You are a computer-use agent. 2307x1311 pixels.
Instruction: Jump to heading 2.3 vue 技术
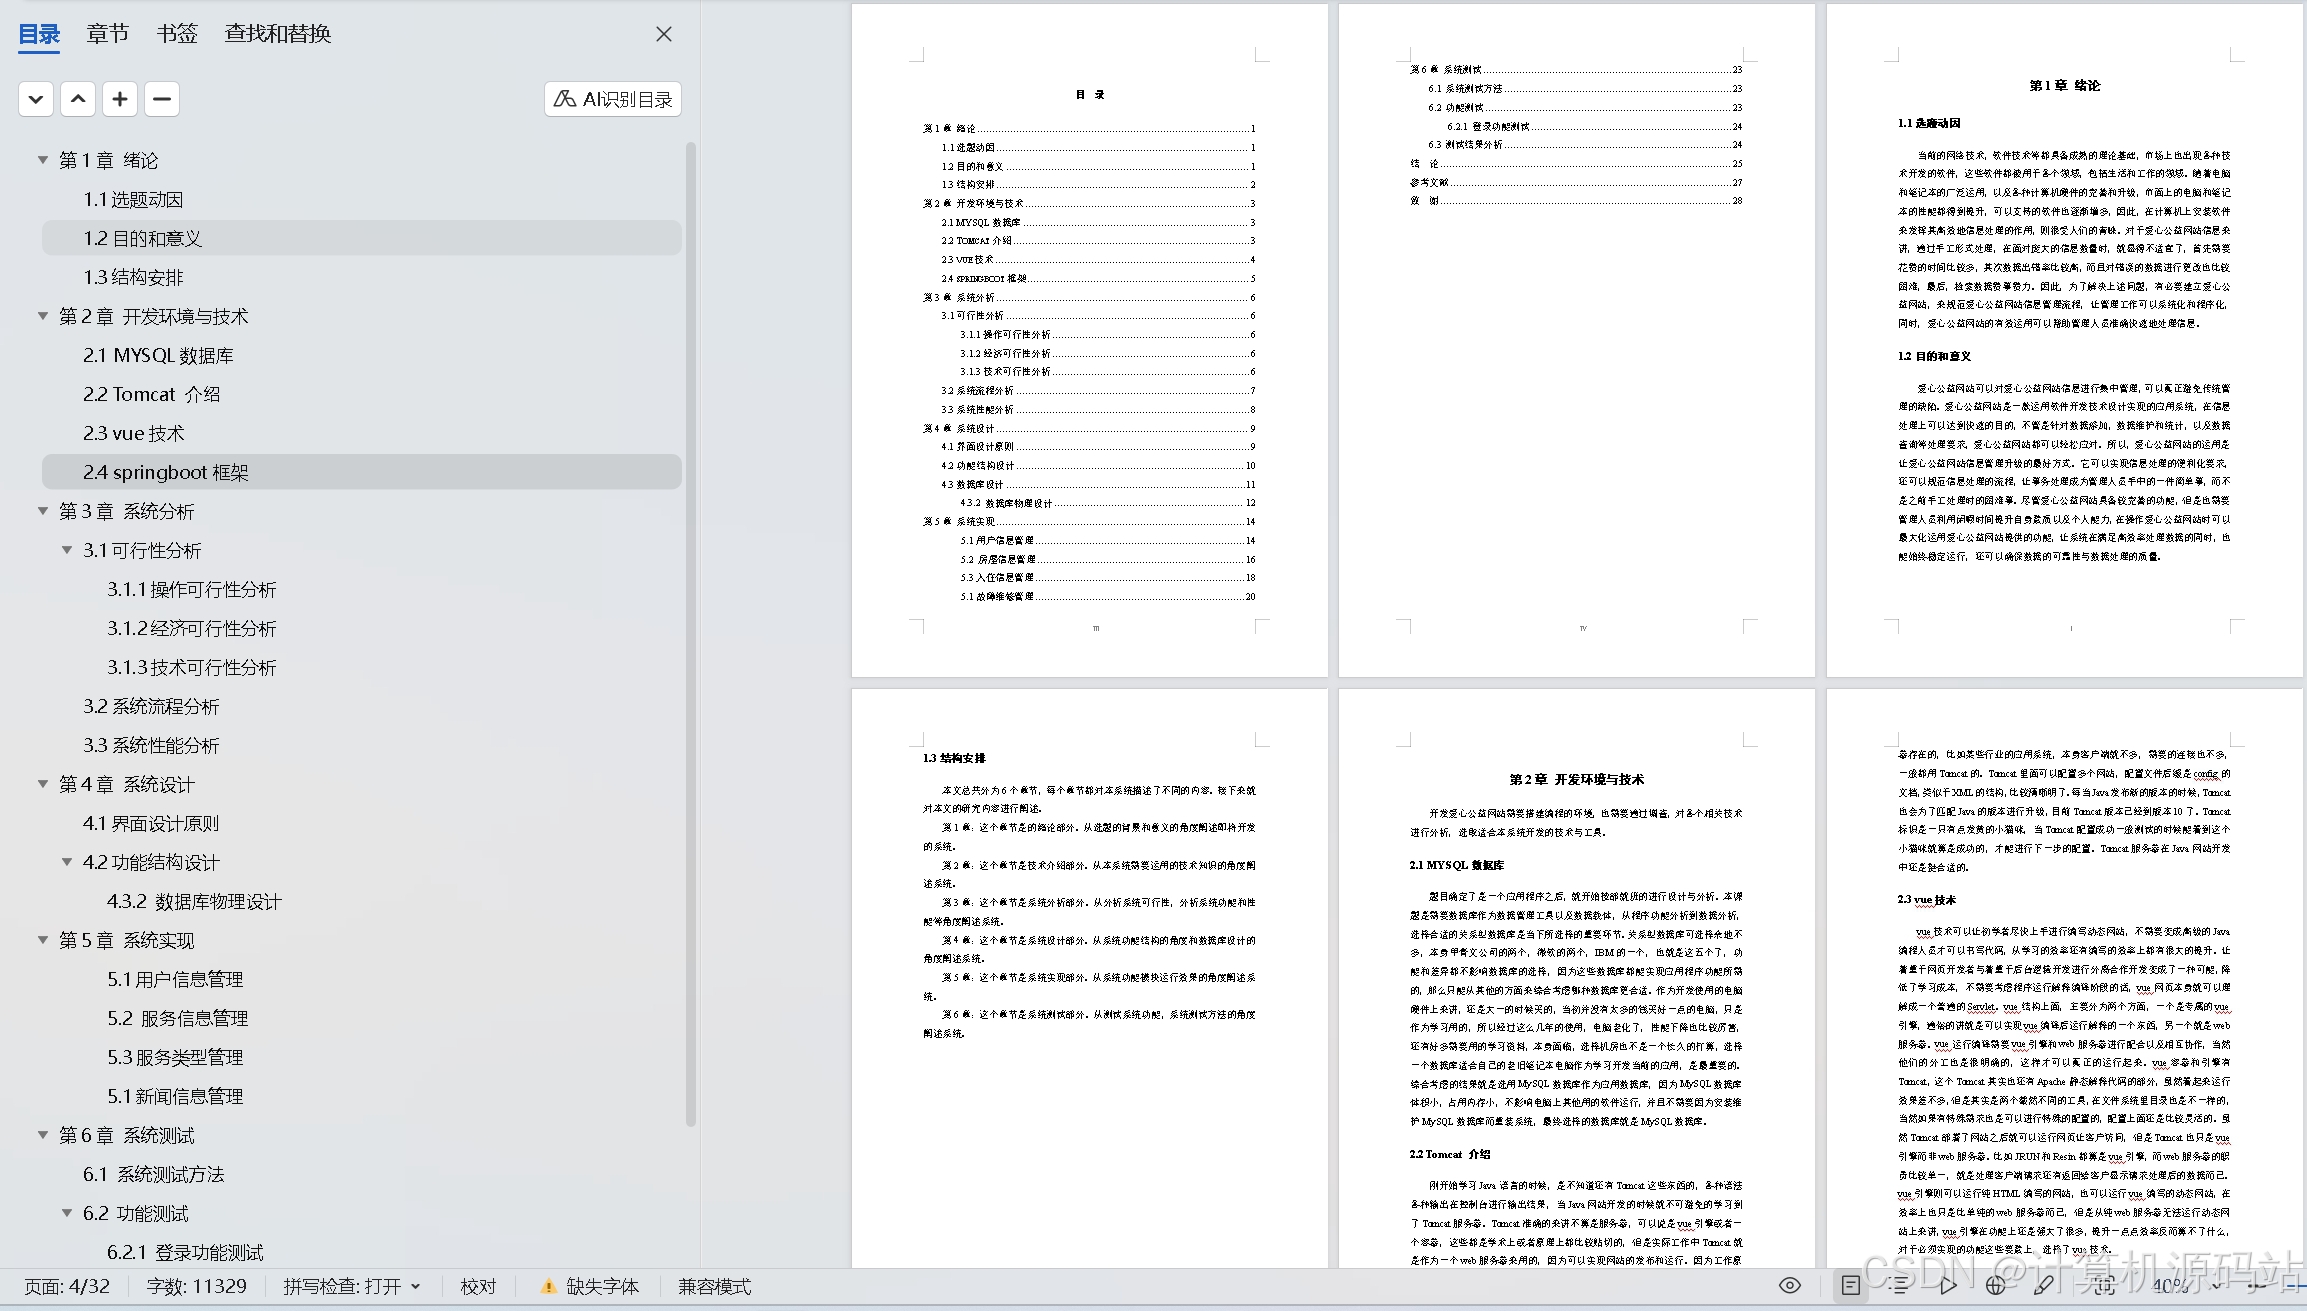coord(134,433)
